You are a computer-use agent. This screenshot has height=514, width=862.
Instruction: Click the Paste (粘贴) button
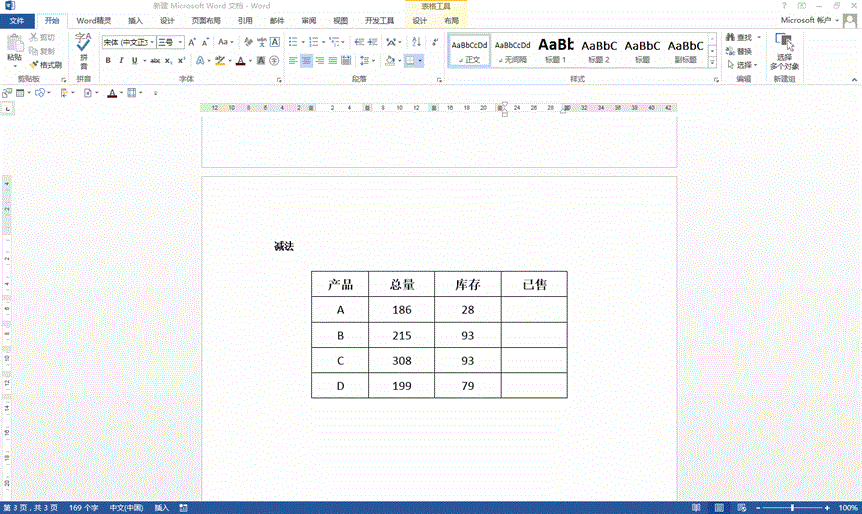[x=14, y=47]
